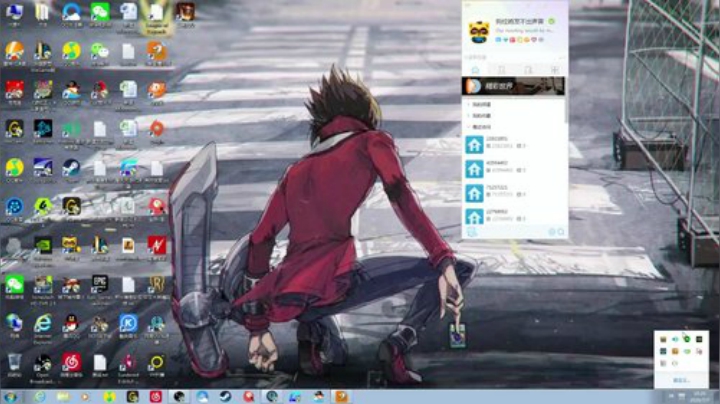The width and height of the screenshot is (720, 404).
Task: Open the green hexagon desktop shortcut
Action: point(43,209)
